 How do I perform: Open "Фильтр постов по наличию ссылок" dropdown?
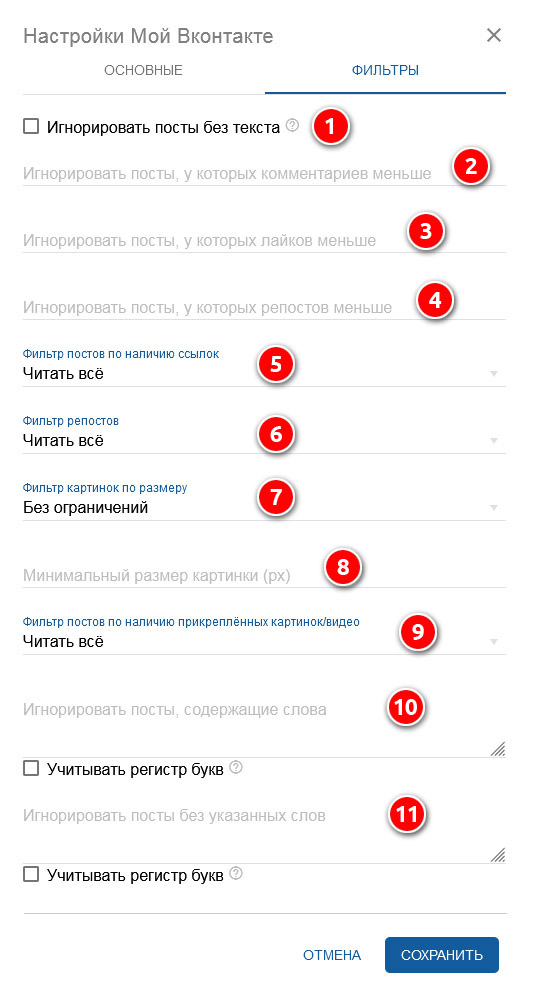click(x=264, y=374)
